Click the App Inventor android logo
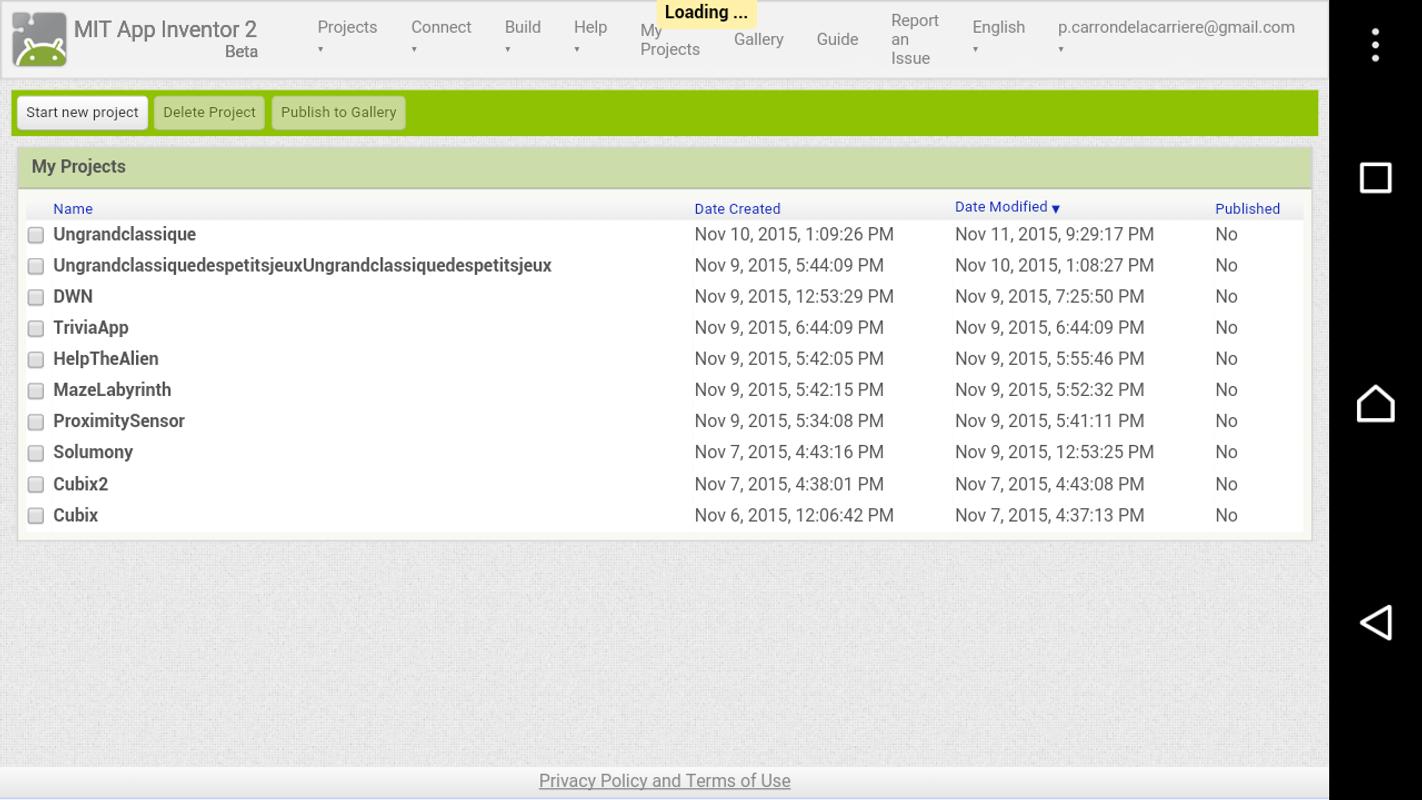The image size is (1422, 800). point(40,39)
